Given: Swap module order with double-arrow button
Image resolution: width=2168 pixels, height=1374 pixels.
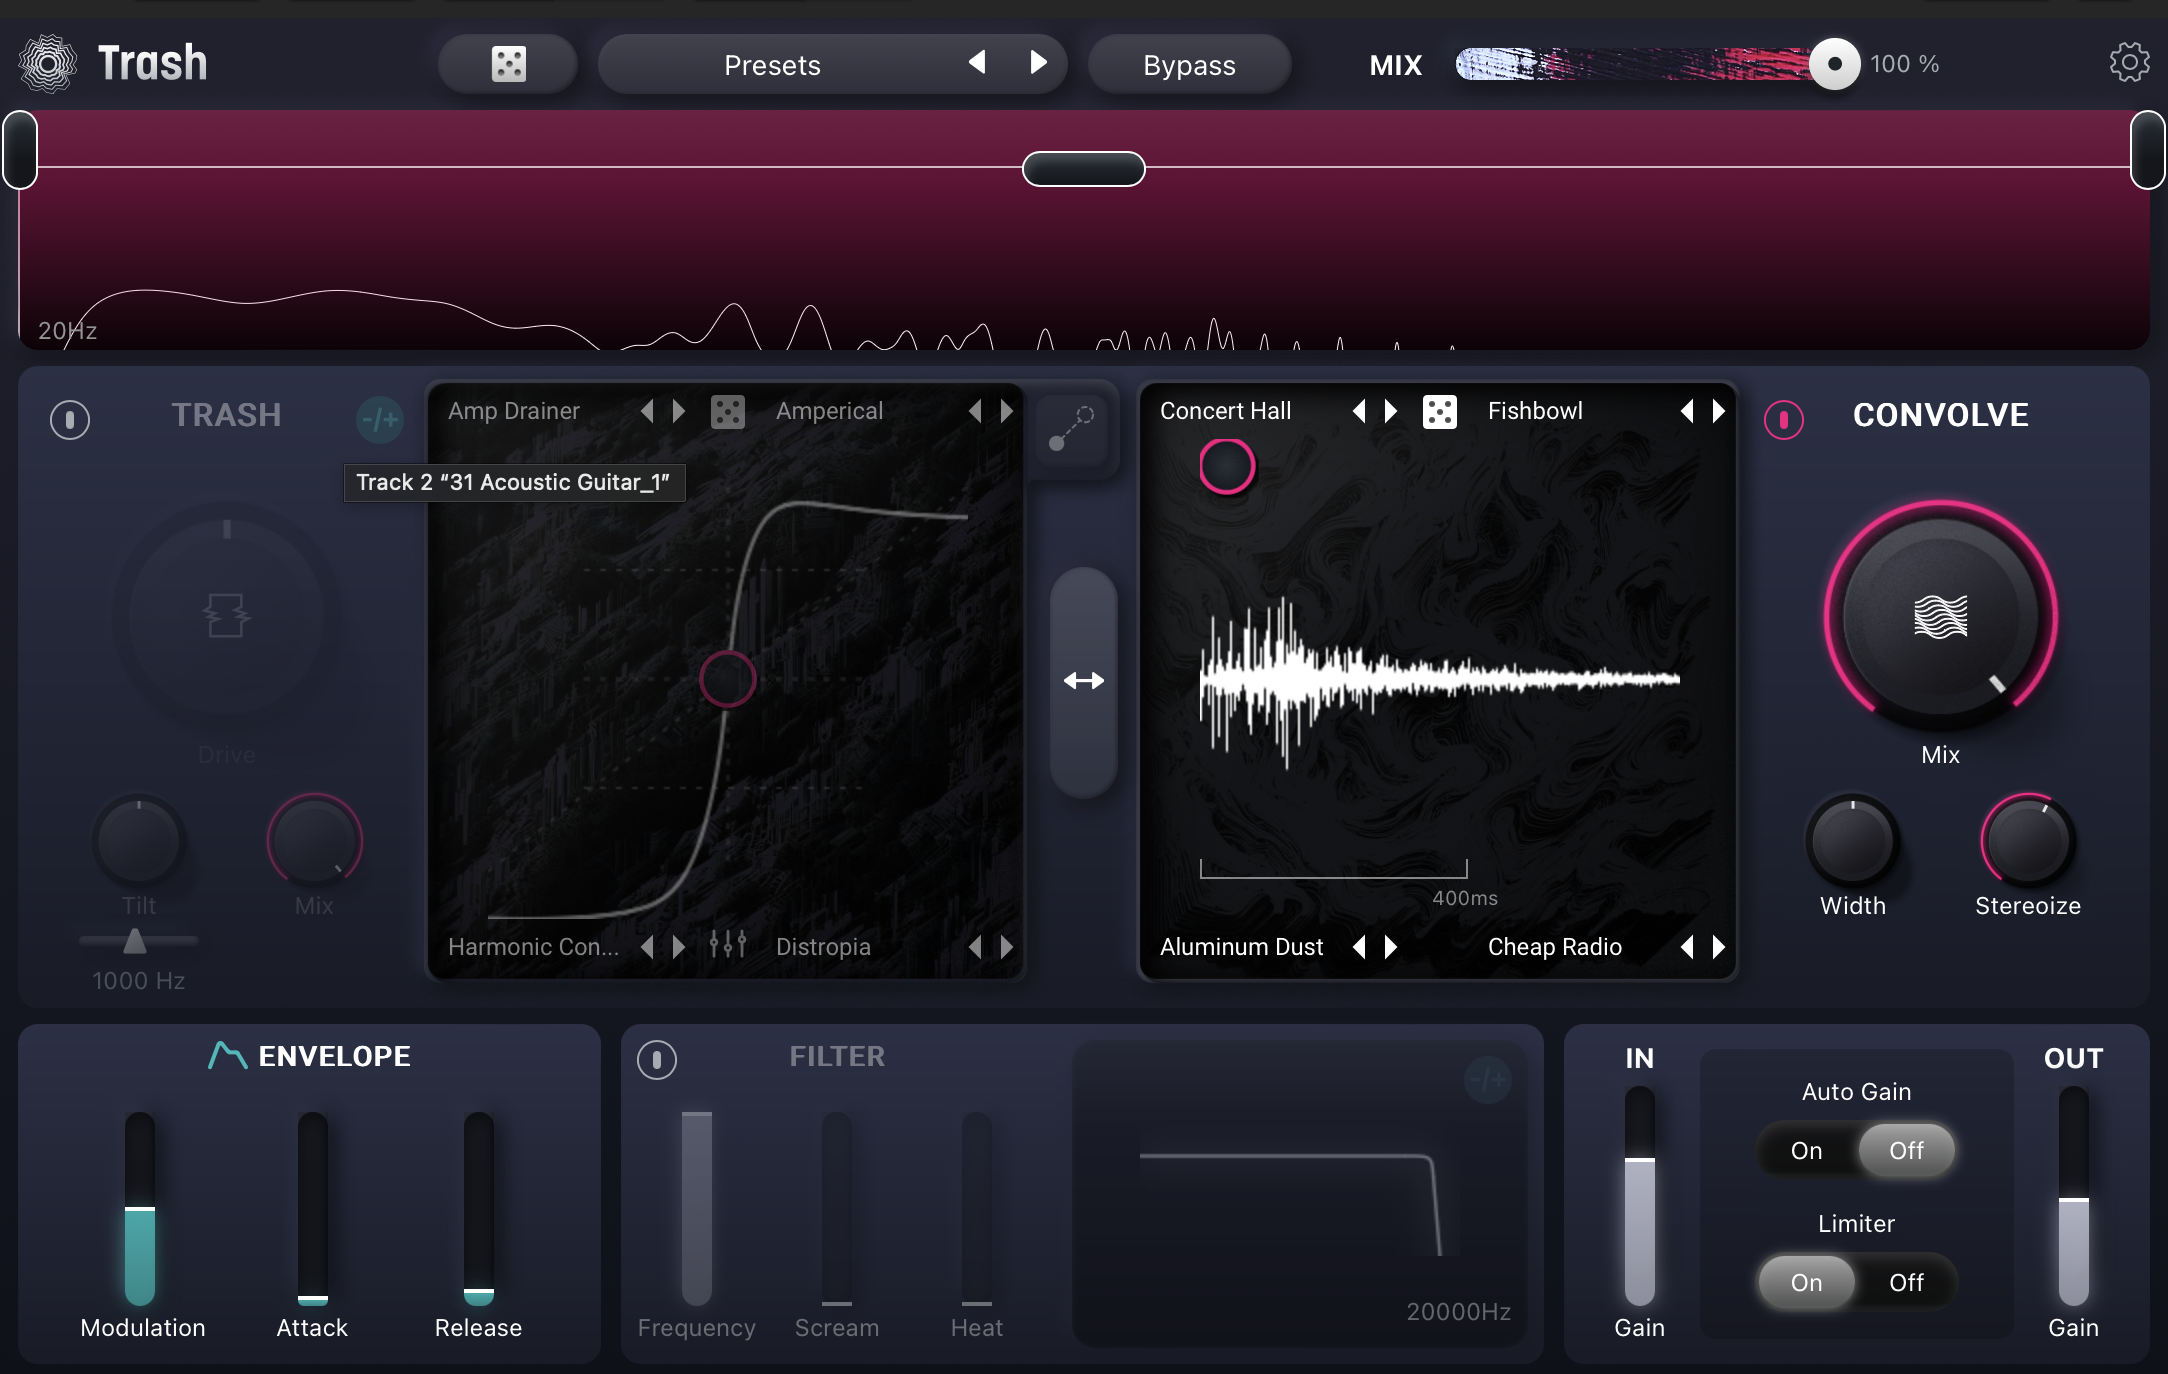Looking at the screenshot, I should [1084, 682].
